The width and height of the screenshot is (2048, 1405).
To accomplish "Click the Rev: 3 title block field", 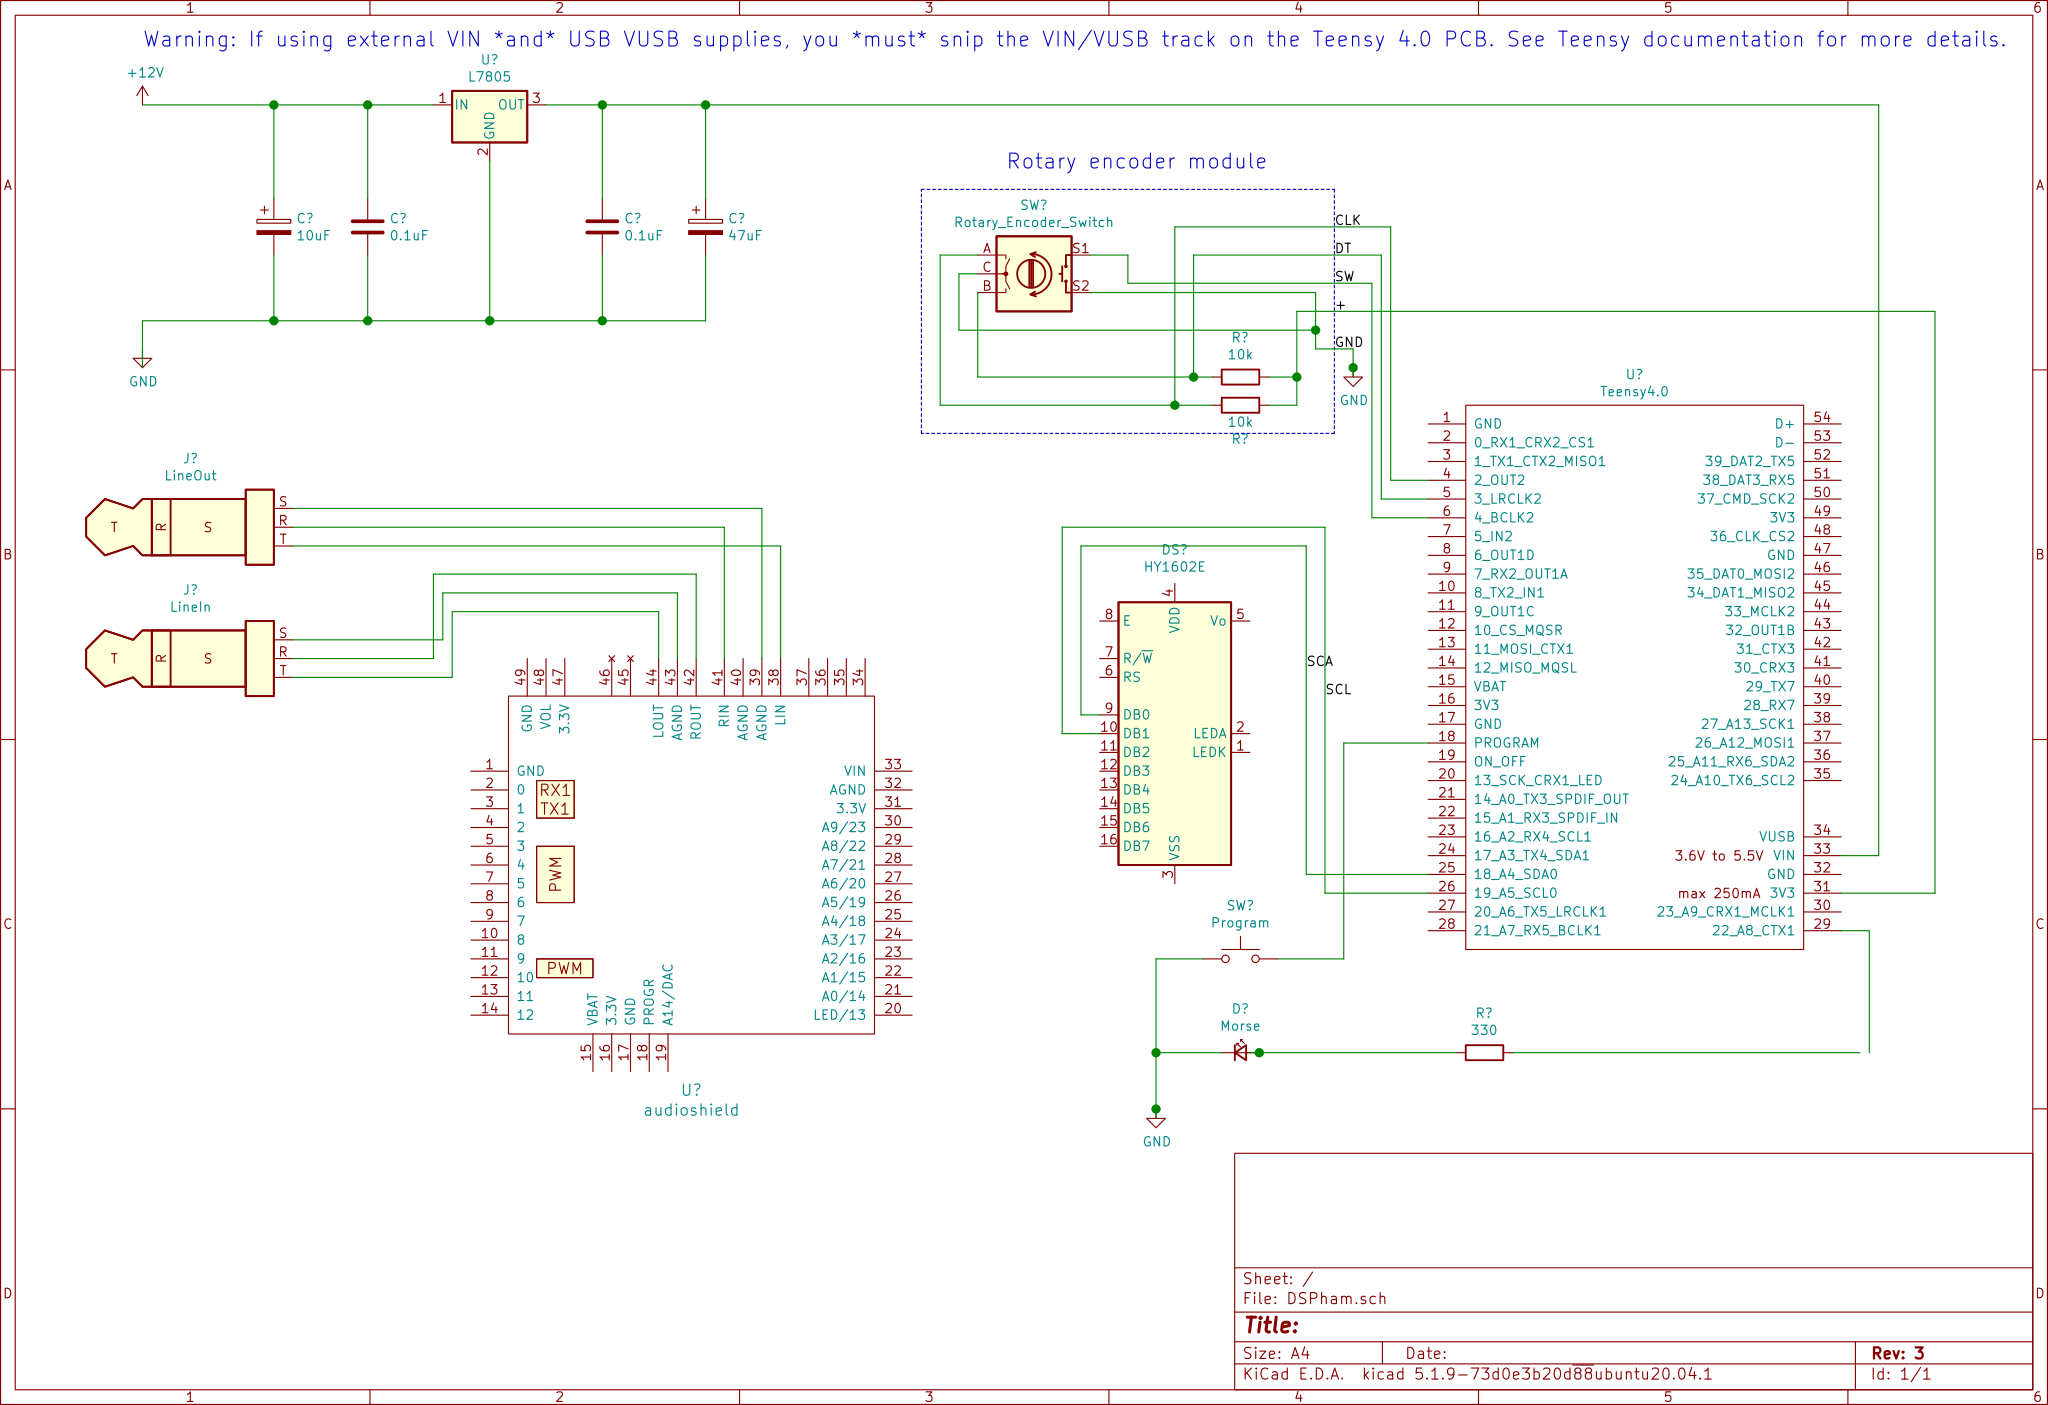I will point(1897,1353).
